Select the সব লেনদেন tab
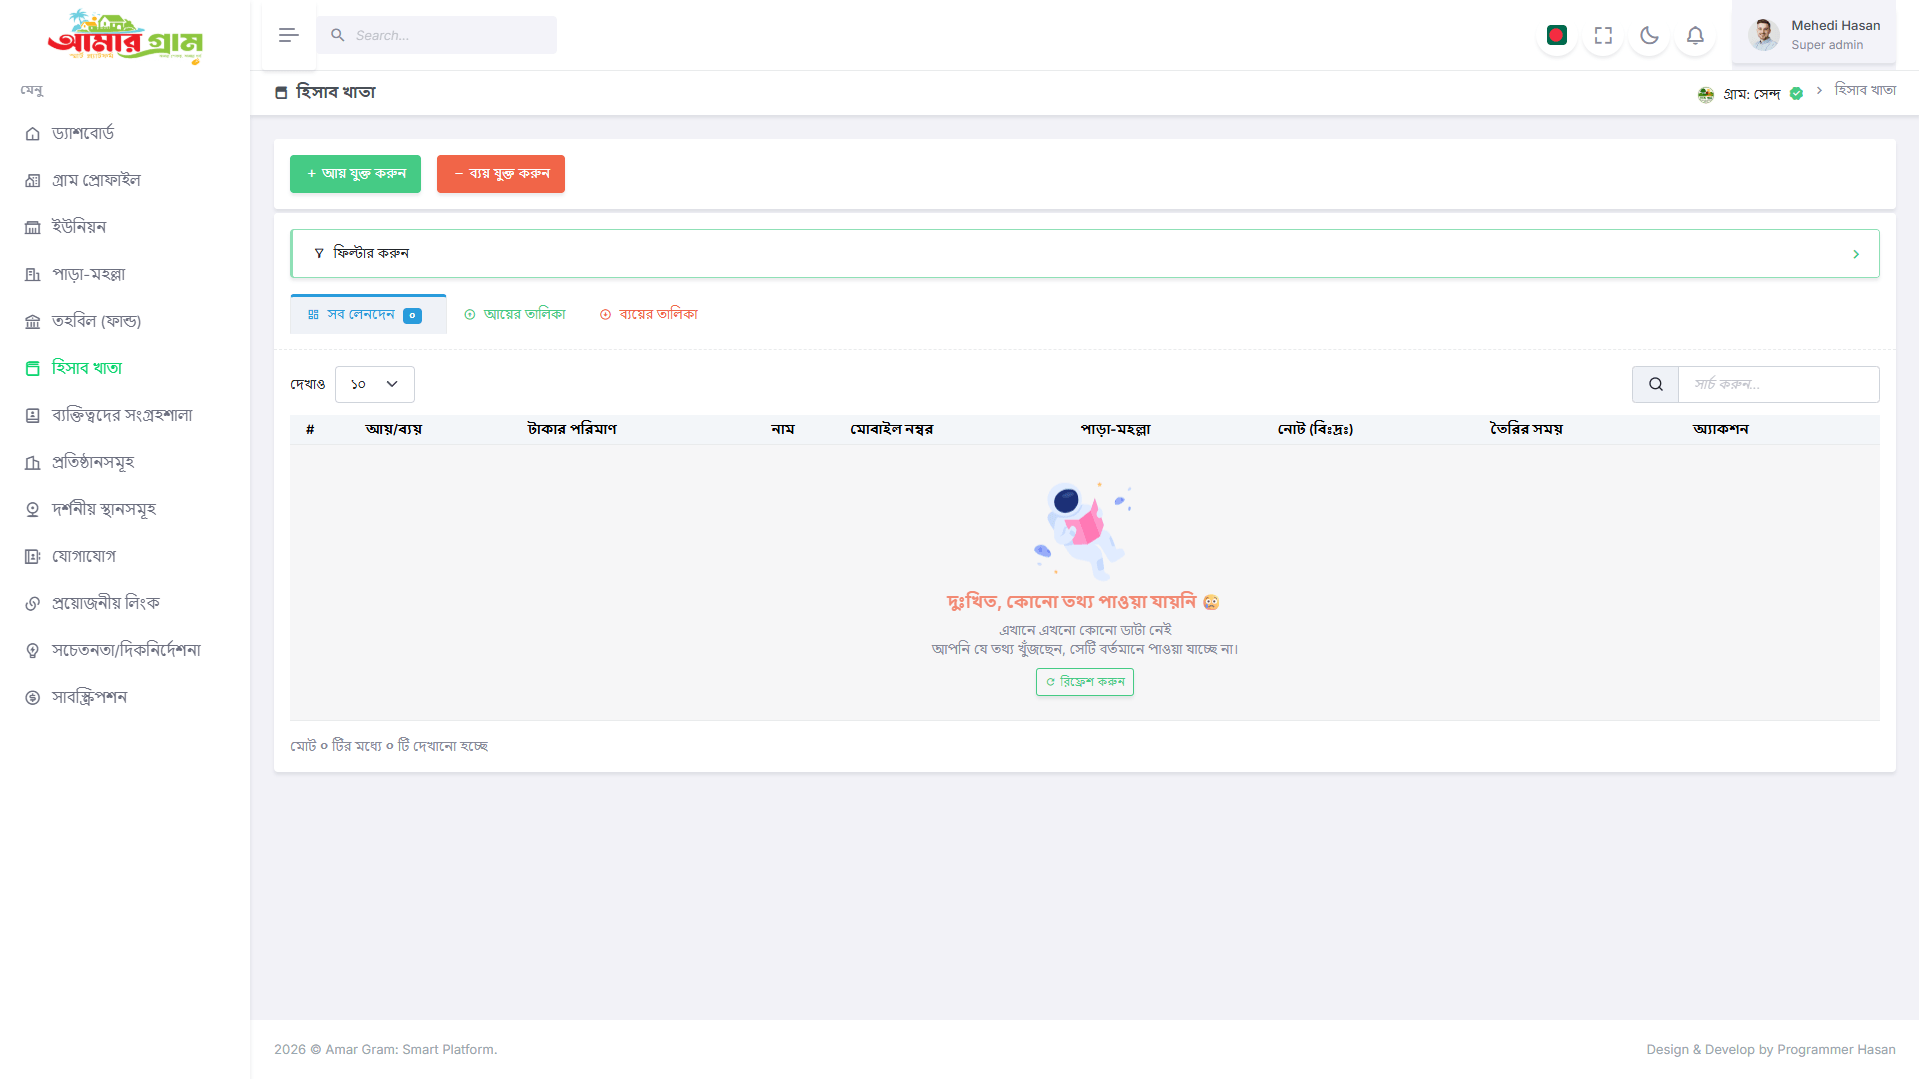 (368, 314)
